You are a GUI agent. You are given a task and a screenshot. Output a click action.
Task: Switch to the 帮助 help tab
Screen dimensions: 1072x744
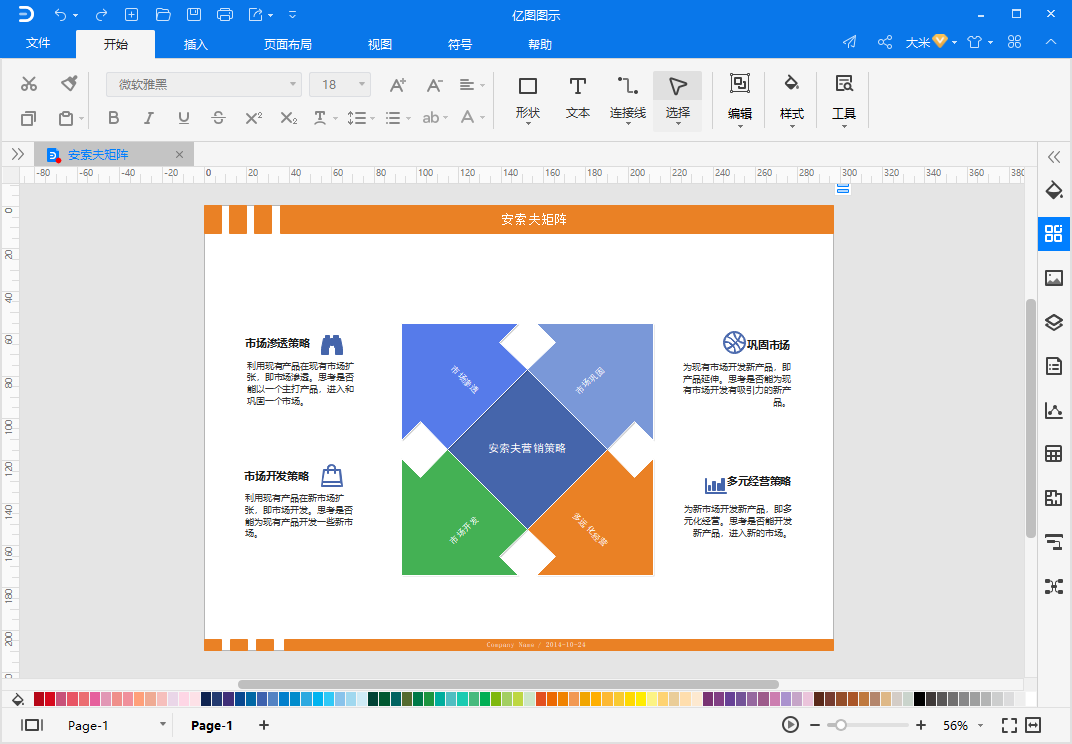539,44
